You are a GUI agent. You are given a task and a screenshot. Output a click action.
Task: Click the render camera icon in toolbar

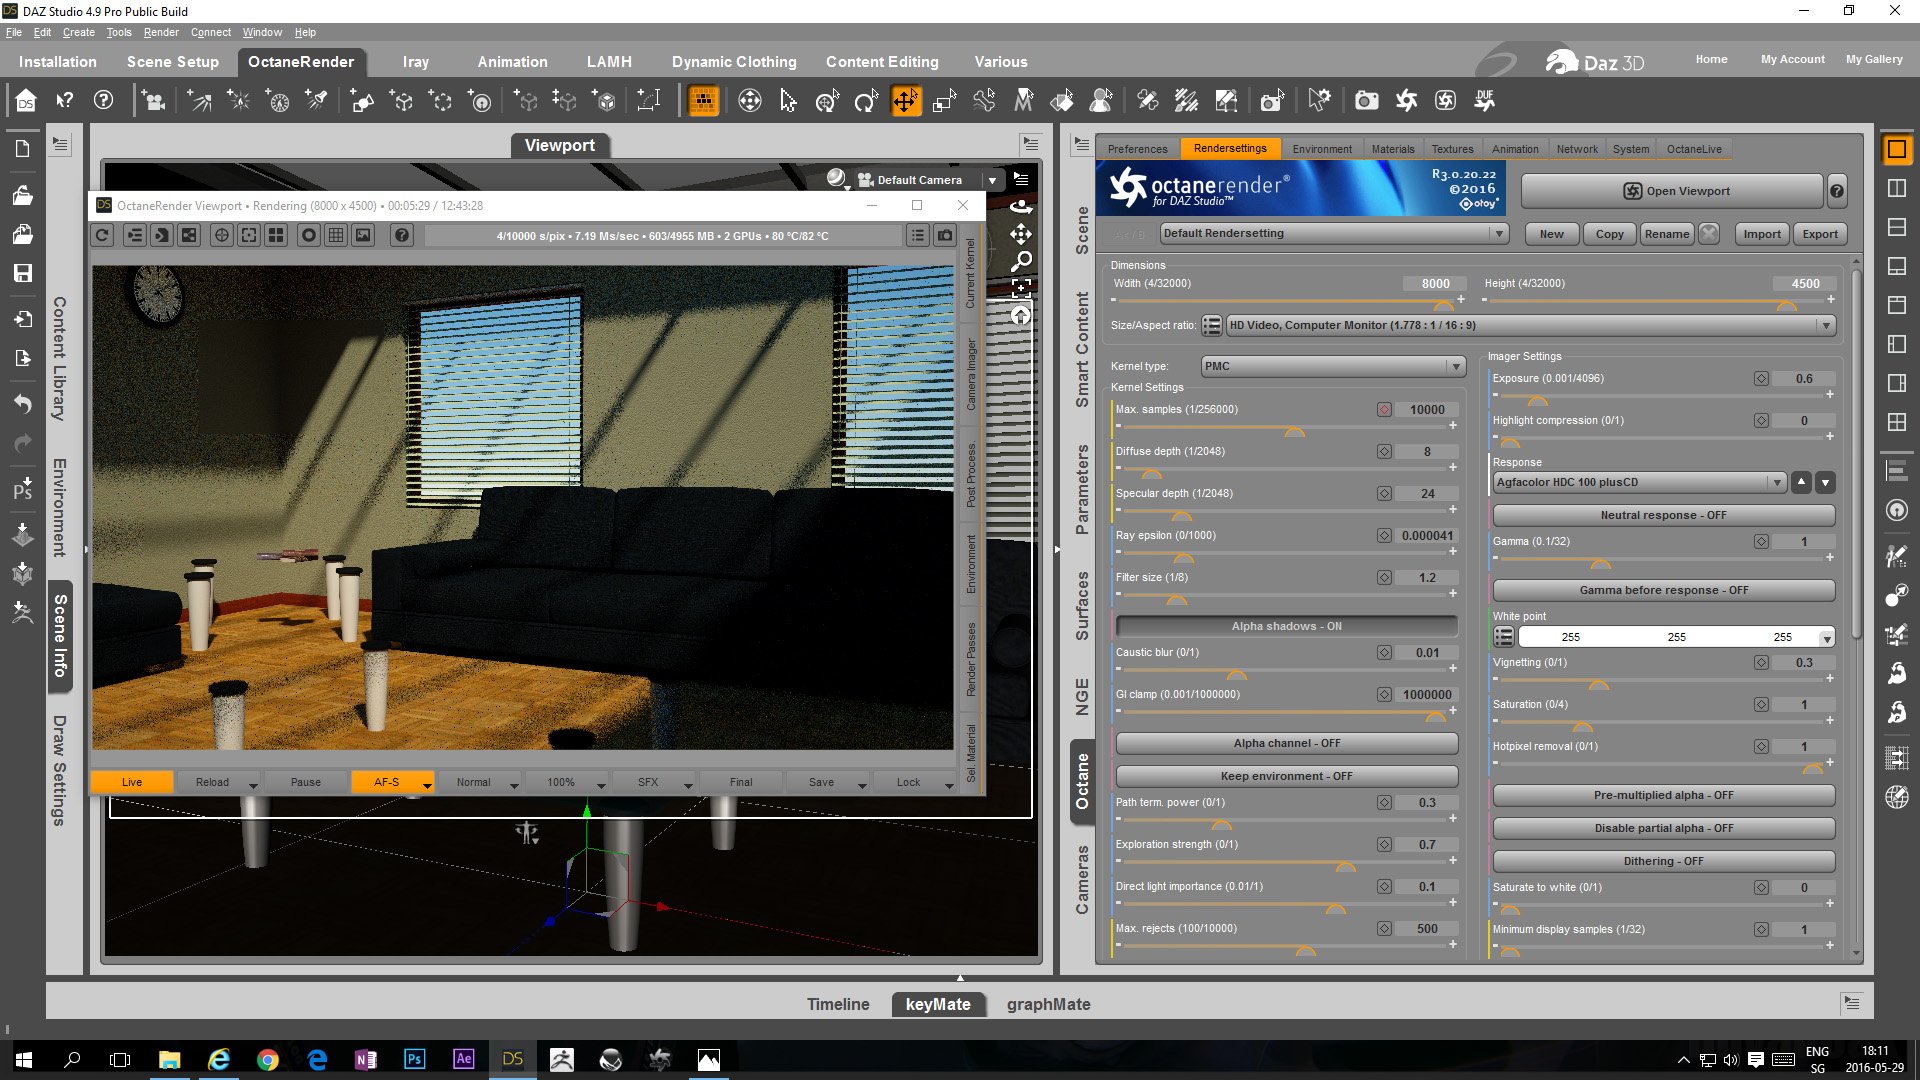point(1366,100)
